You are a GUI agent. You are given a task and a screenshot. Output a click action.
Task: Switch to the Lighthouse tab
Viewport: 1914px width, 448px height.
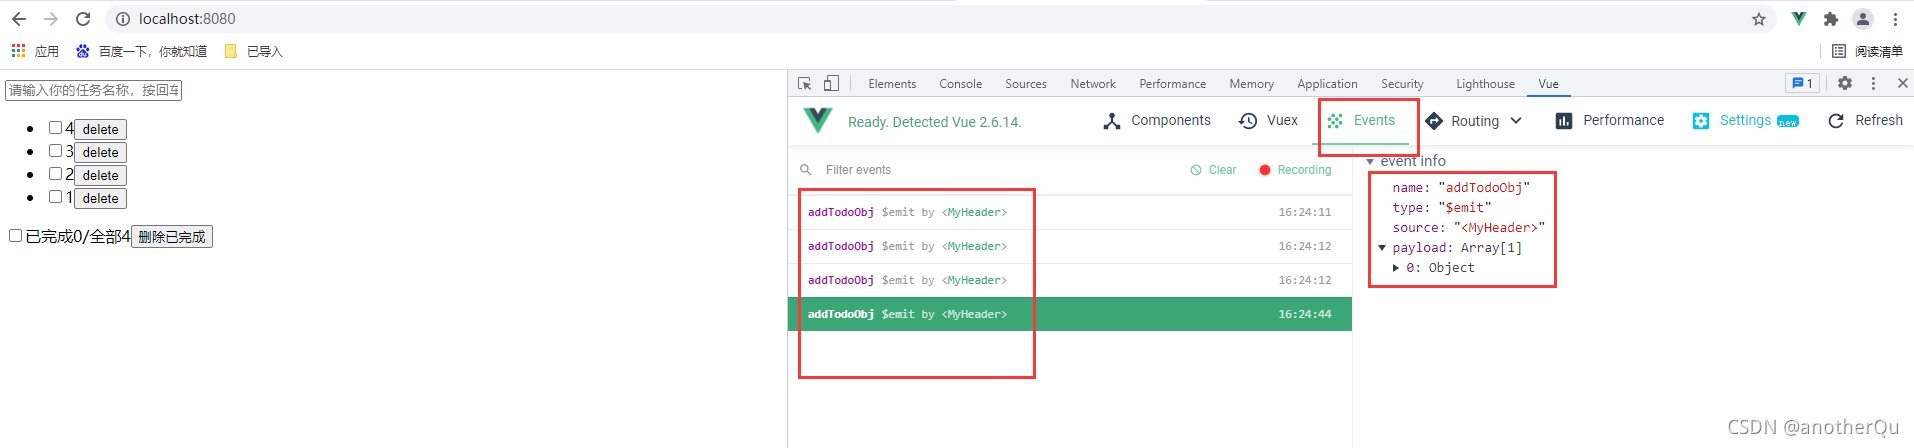pos(1485,84)
